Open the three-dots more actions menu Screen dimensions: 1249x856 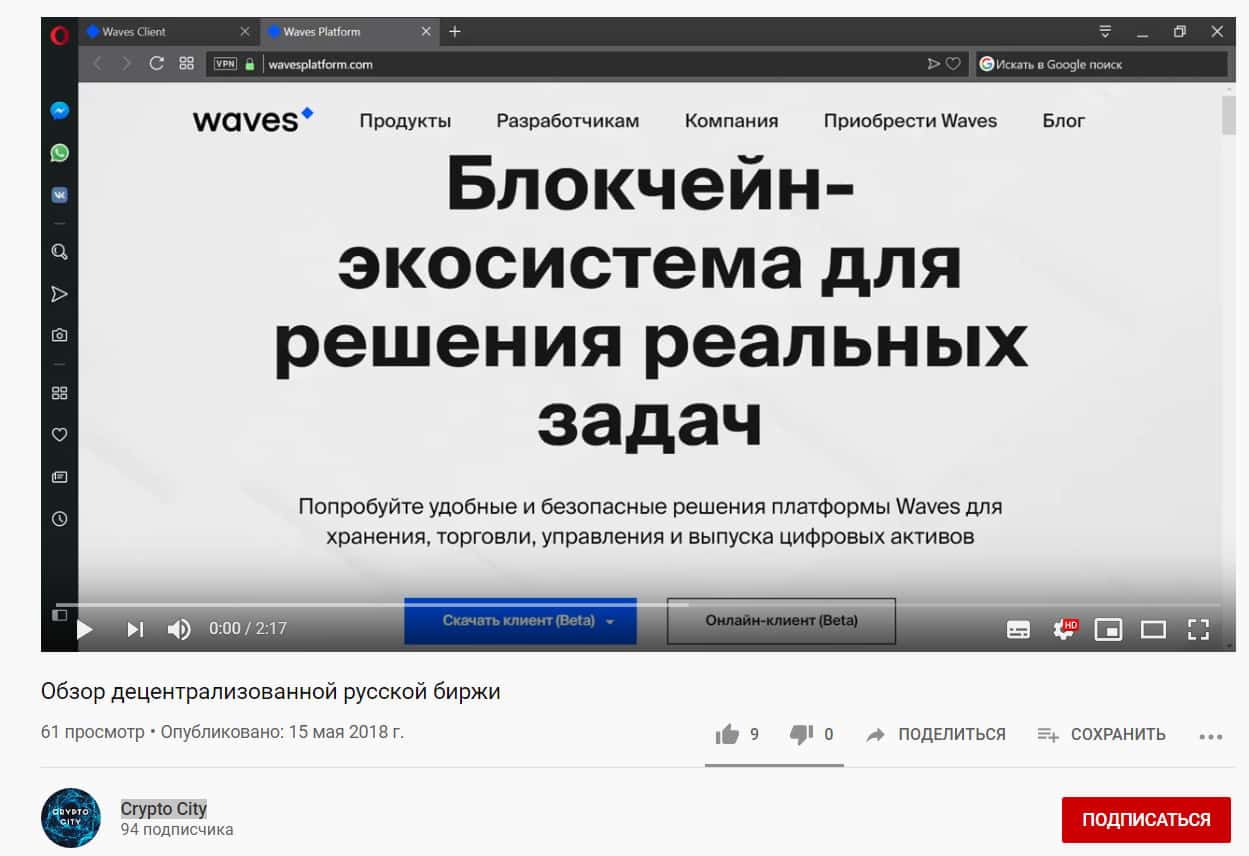click(1211, 736)
